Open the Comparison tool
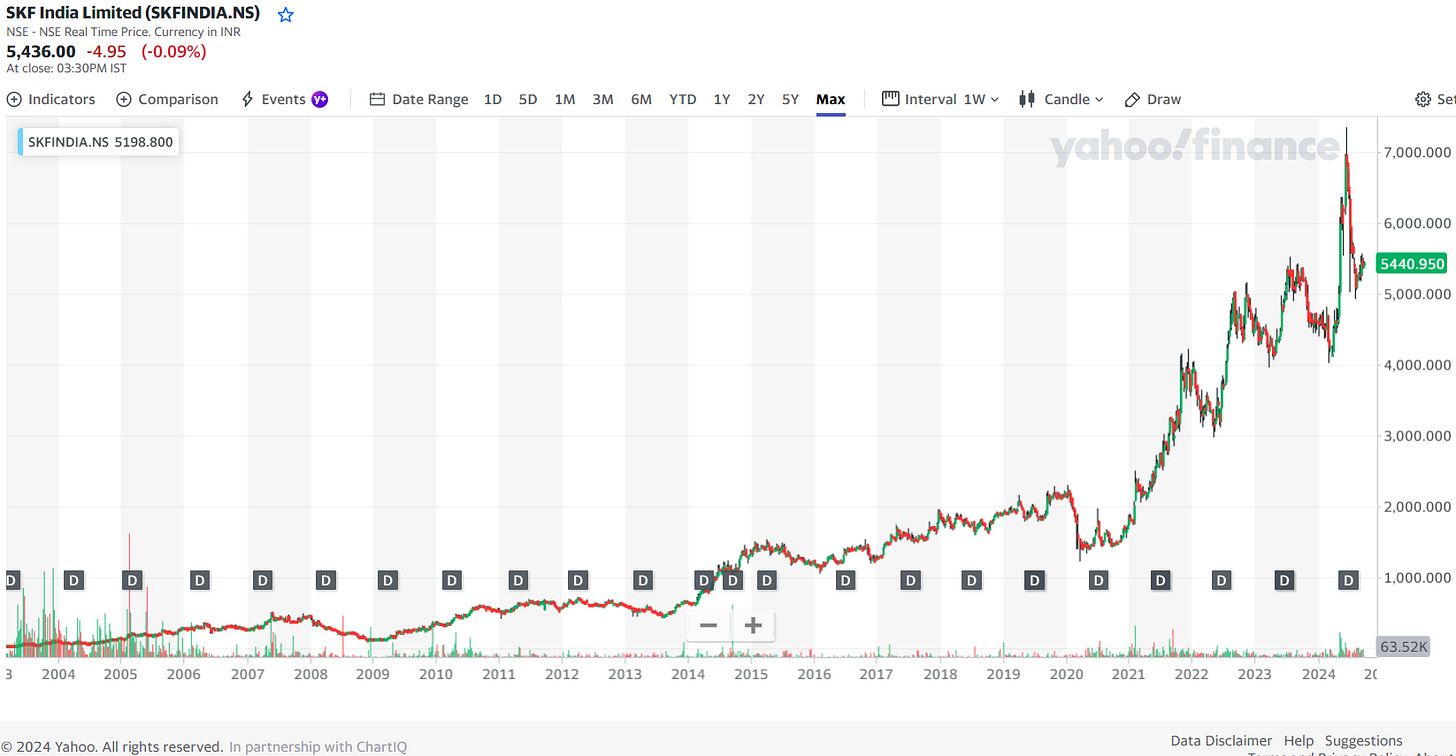Screen dimensions: 1456x756 (167, 99)
